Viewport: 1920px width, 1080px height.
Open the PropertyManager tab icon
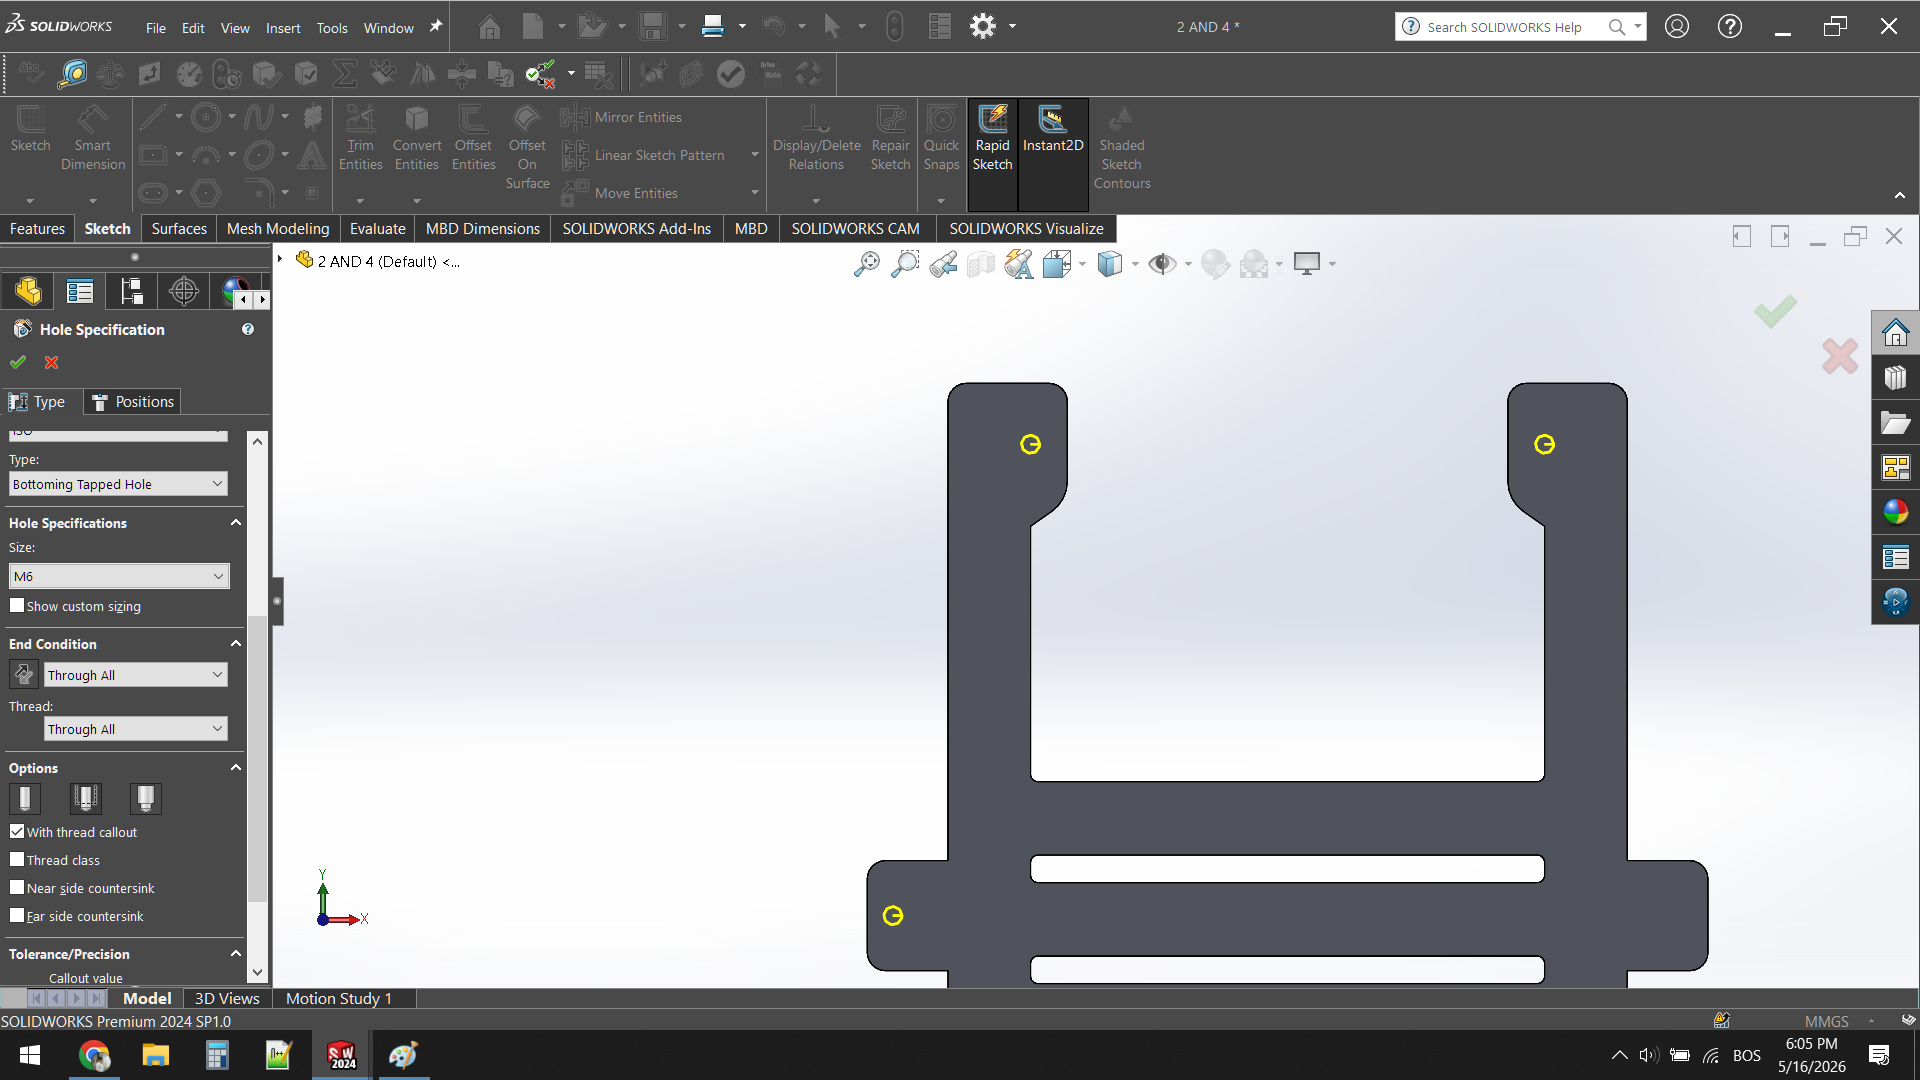click(x=80, y=291)
